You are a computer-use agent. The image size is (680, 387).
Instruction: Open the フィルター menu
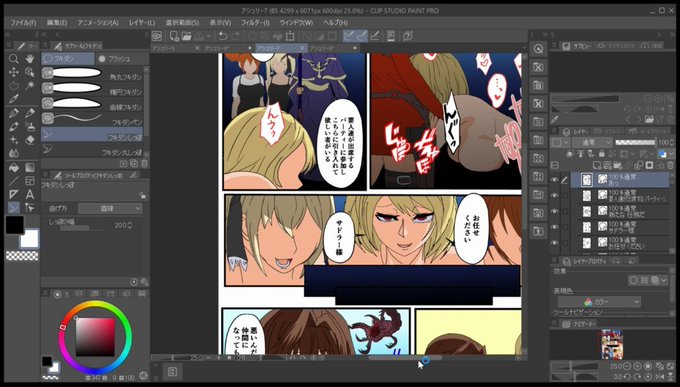[x=255, y=23]
